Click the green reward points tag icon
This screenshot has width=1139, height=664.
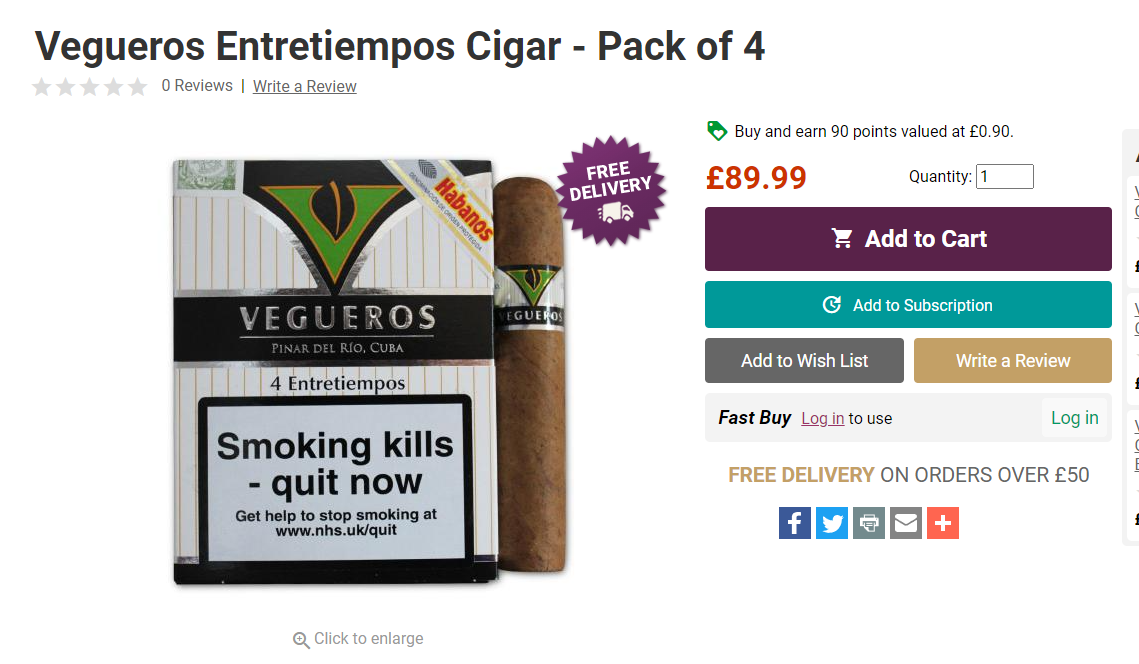coord(717,131)
